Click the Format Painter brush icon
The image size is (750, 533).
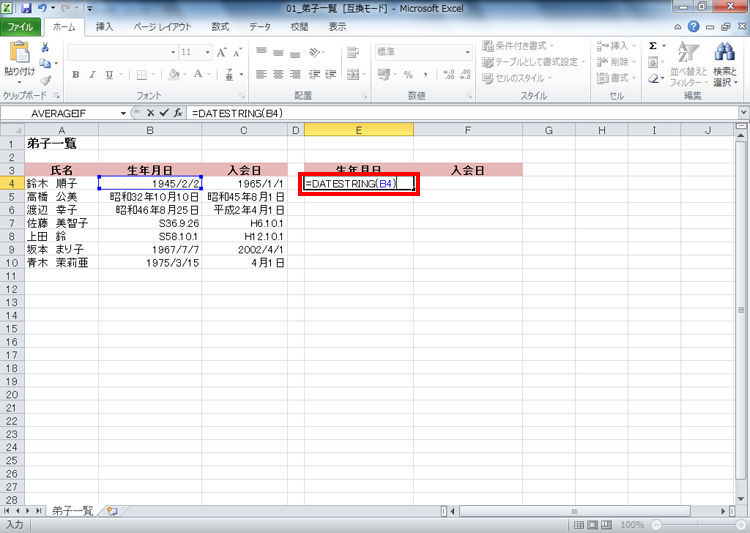pyautogui.click(x=45, y=80)
